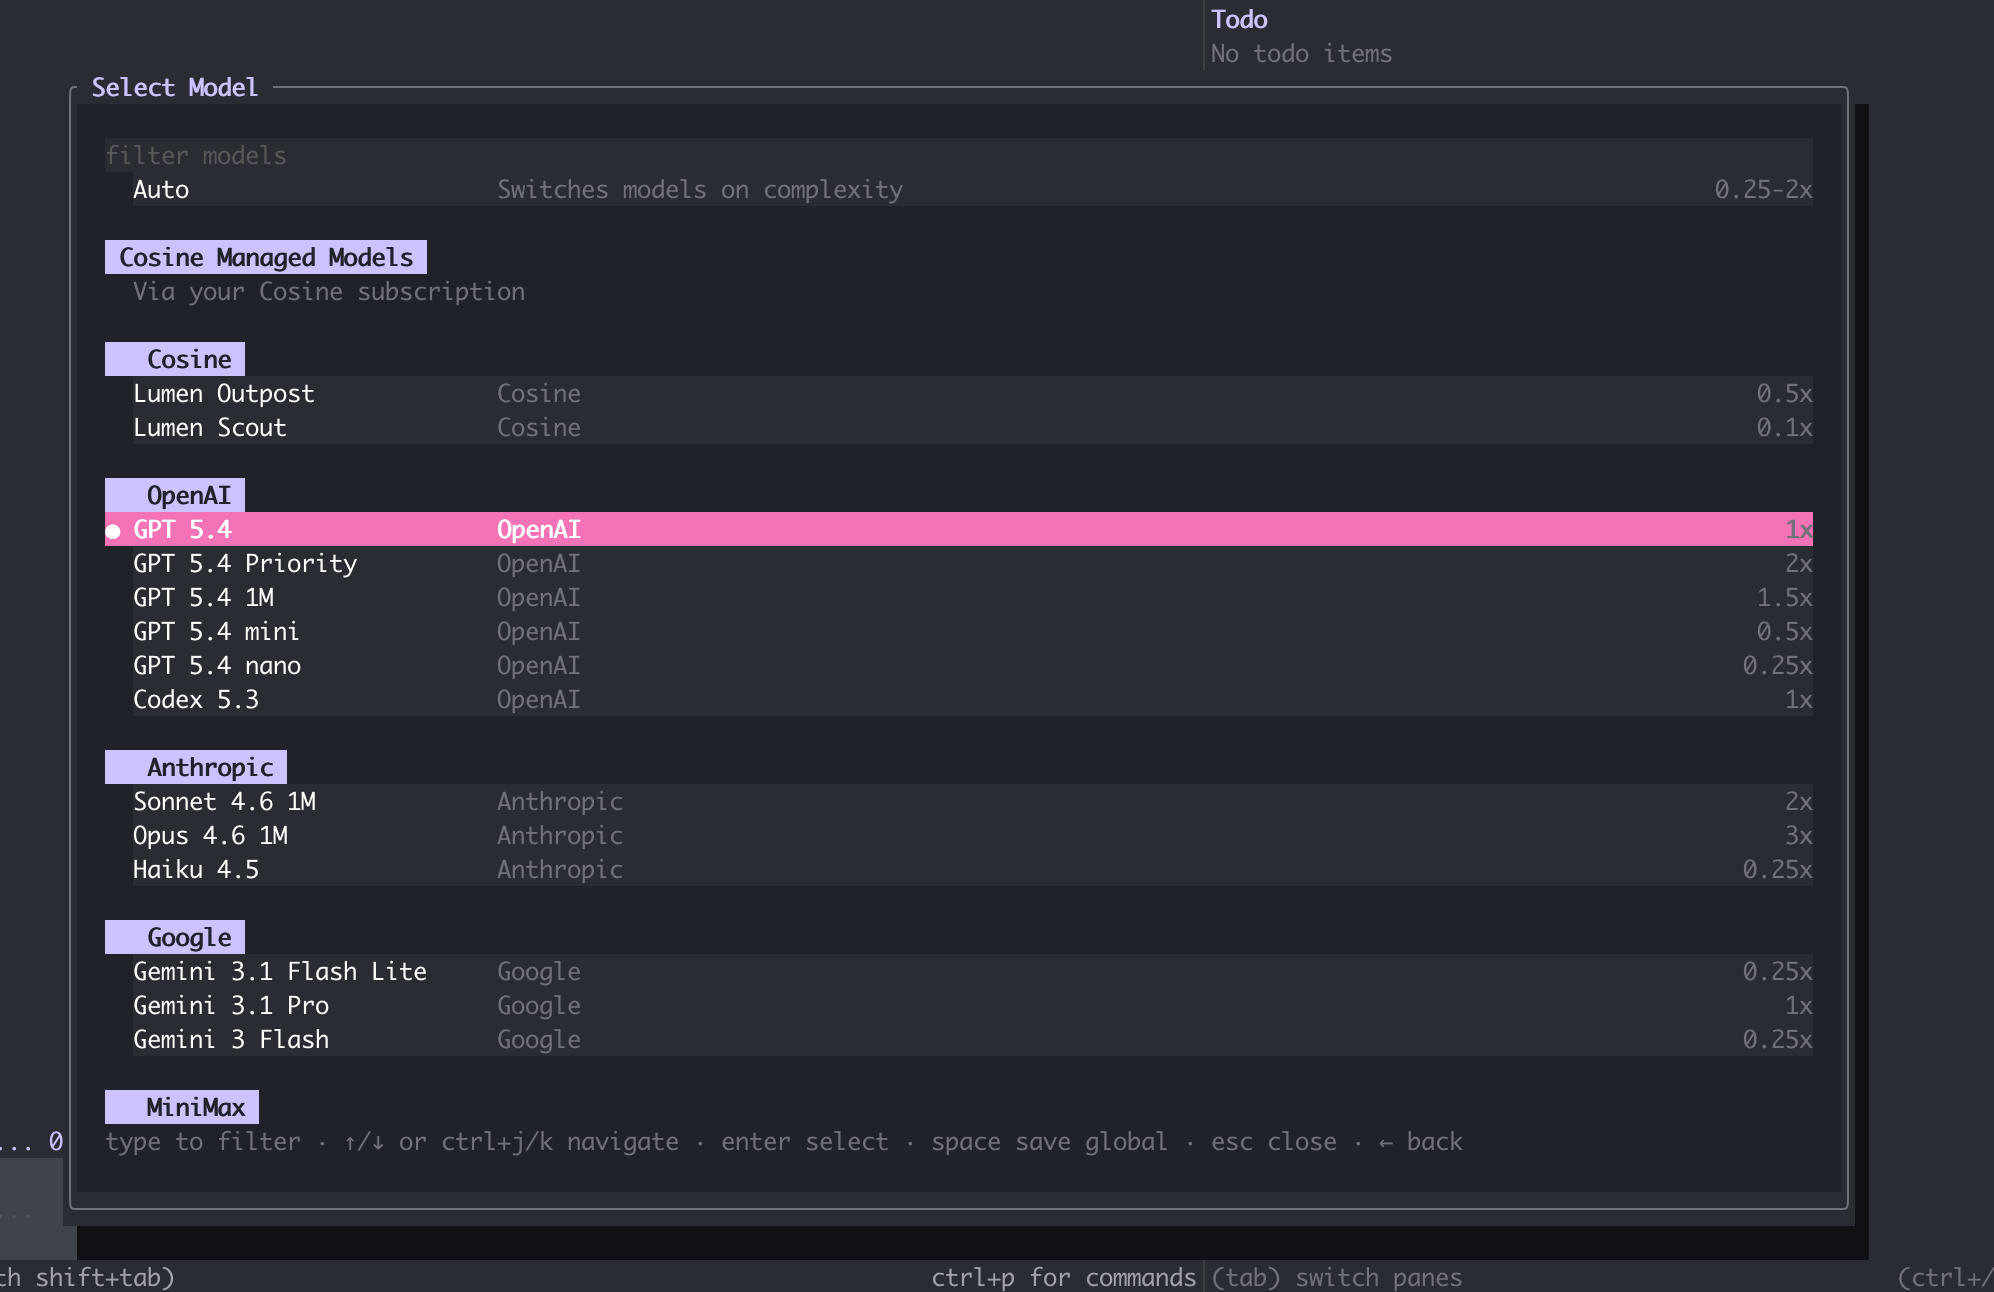Click ctrl+p for commands in status bar
The width and height of the screenshot is (1994, 1292).
(1063, 1277)
